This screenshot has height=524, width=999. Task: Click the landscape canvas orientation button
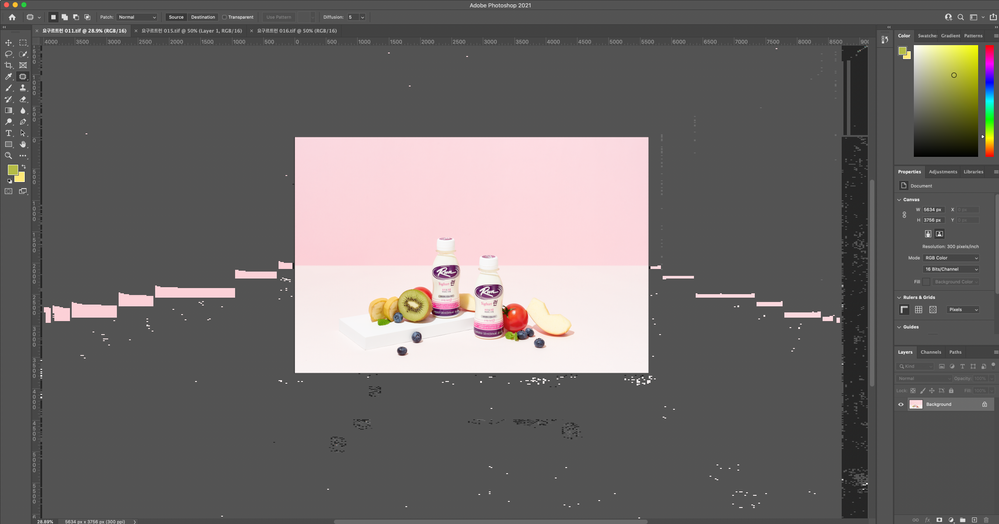(939, 234)
